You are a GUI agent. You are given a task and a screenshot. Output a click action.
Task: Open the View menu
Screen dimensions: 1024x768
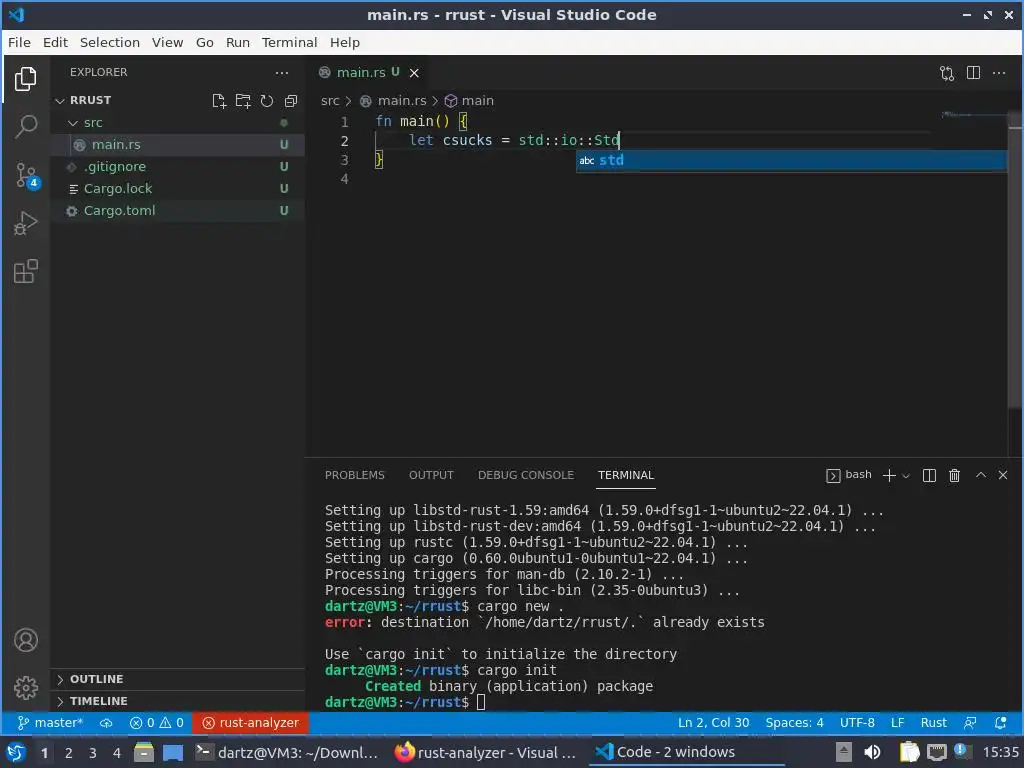tap(167, 42)
